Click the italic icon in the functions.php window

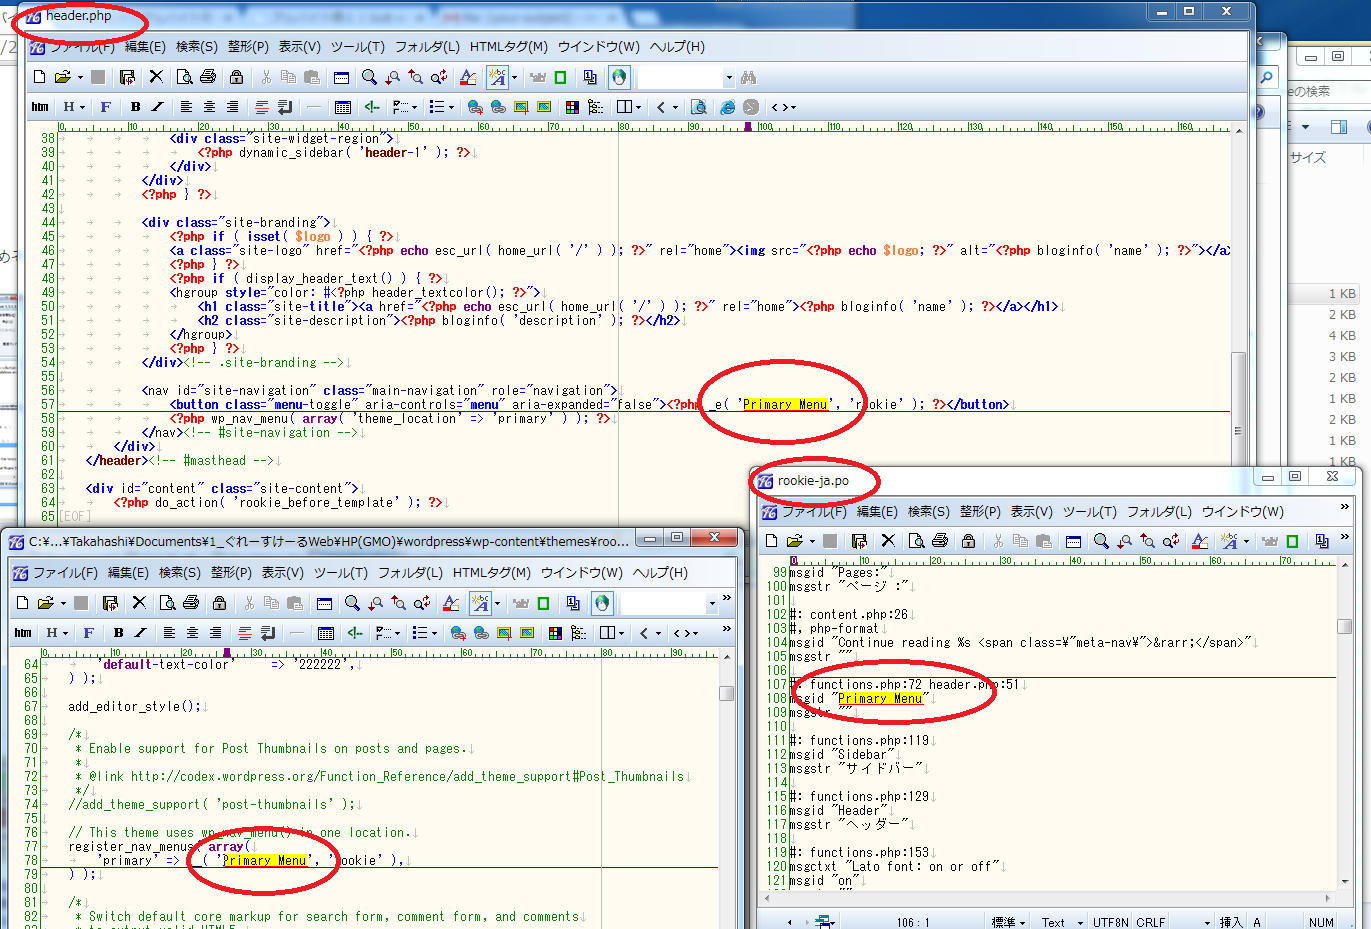(x=141, y=633)
